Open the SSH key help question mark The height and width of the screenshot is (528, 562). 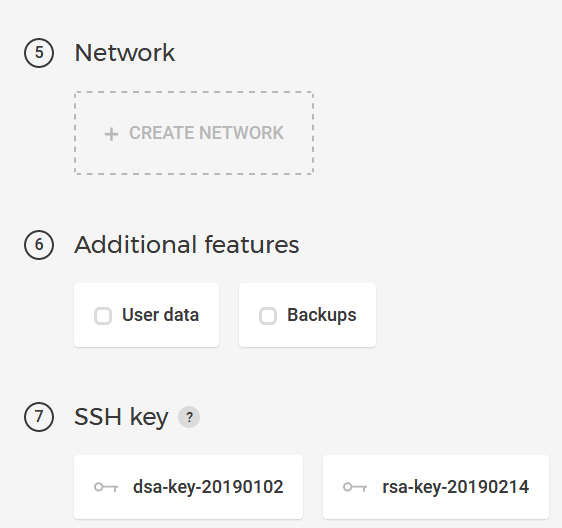[189, 417]
